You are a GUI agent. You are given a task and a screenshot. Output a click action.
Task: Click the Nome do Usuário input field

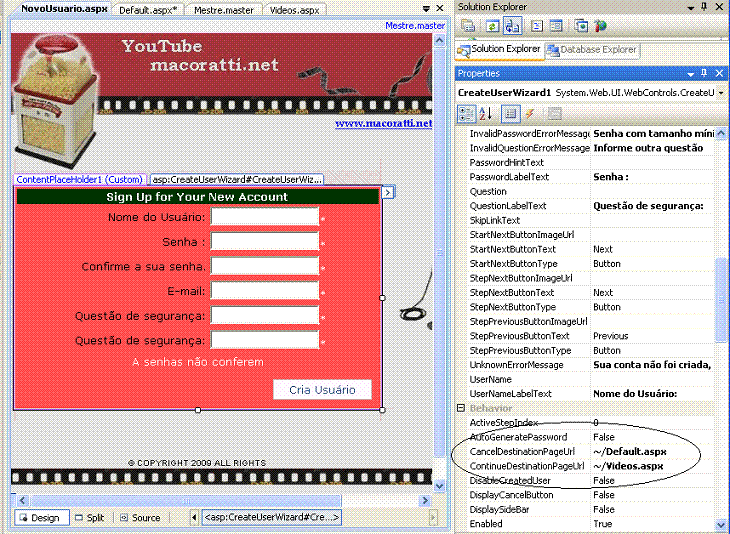[264, 216]
